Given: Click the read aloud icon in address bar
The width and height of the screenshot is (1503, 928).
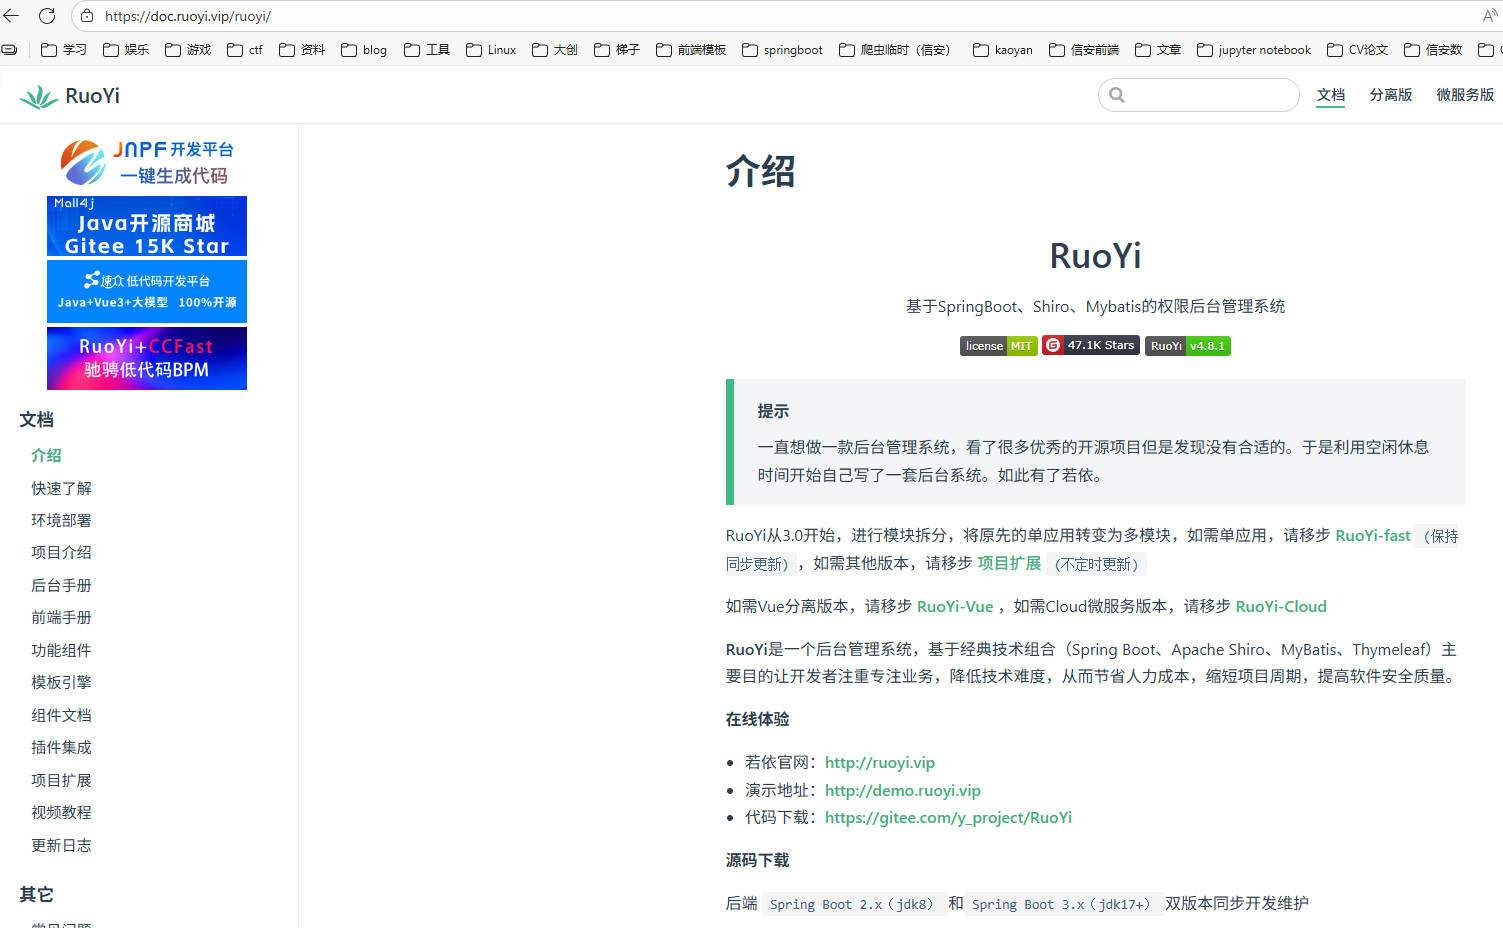Looking at the screenshot, I should click(x=1490, y=16).
